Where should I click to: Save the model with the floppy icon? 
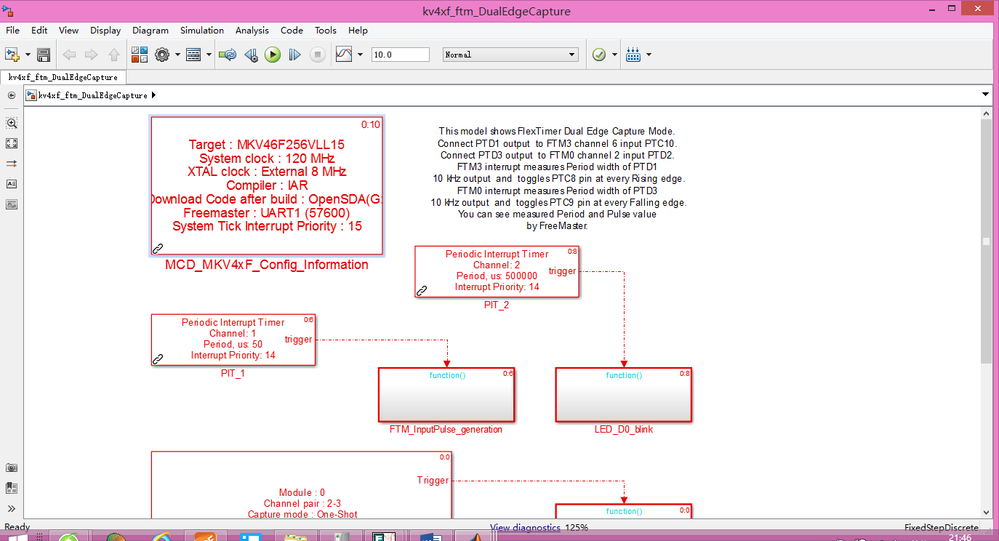click(x=43, y=55)
